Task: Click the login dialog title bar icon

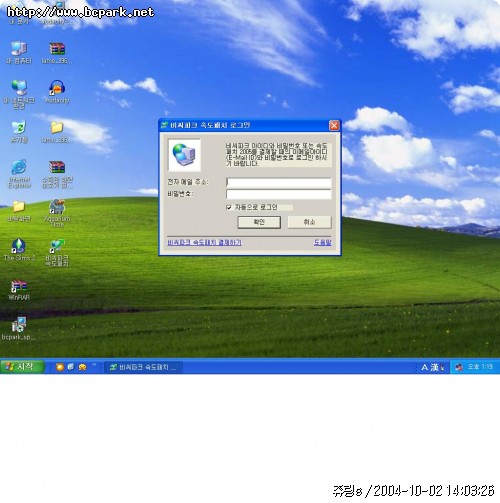Action: click(164, 125)
